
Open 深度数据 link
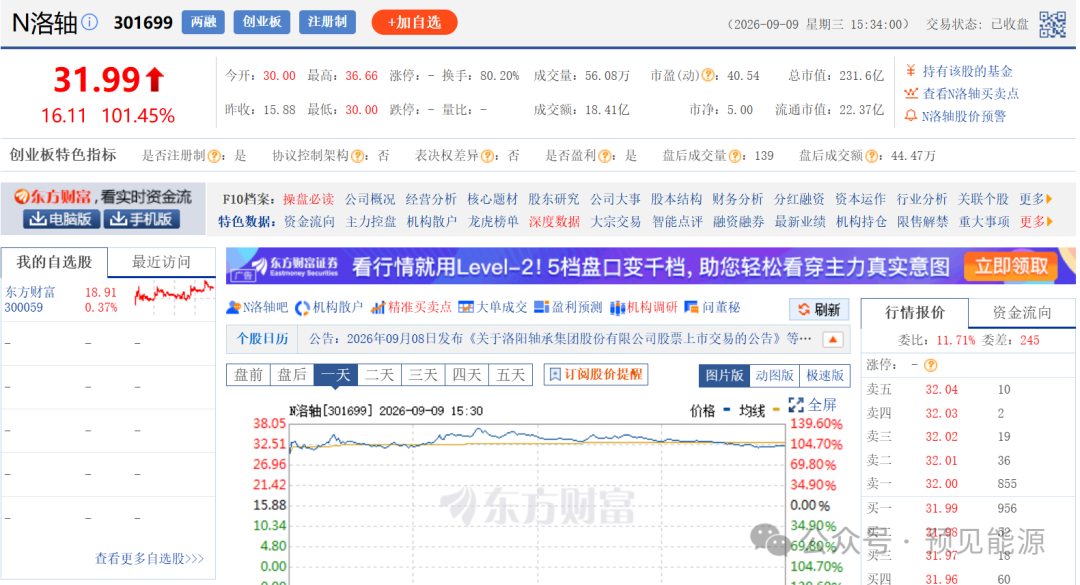pos(554,222)
